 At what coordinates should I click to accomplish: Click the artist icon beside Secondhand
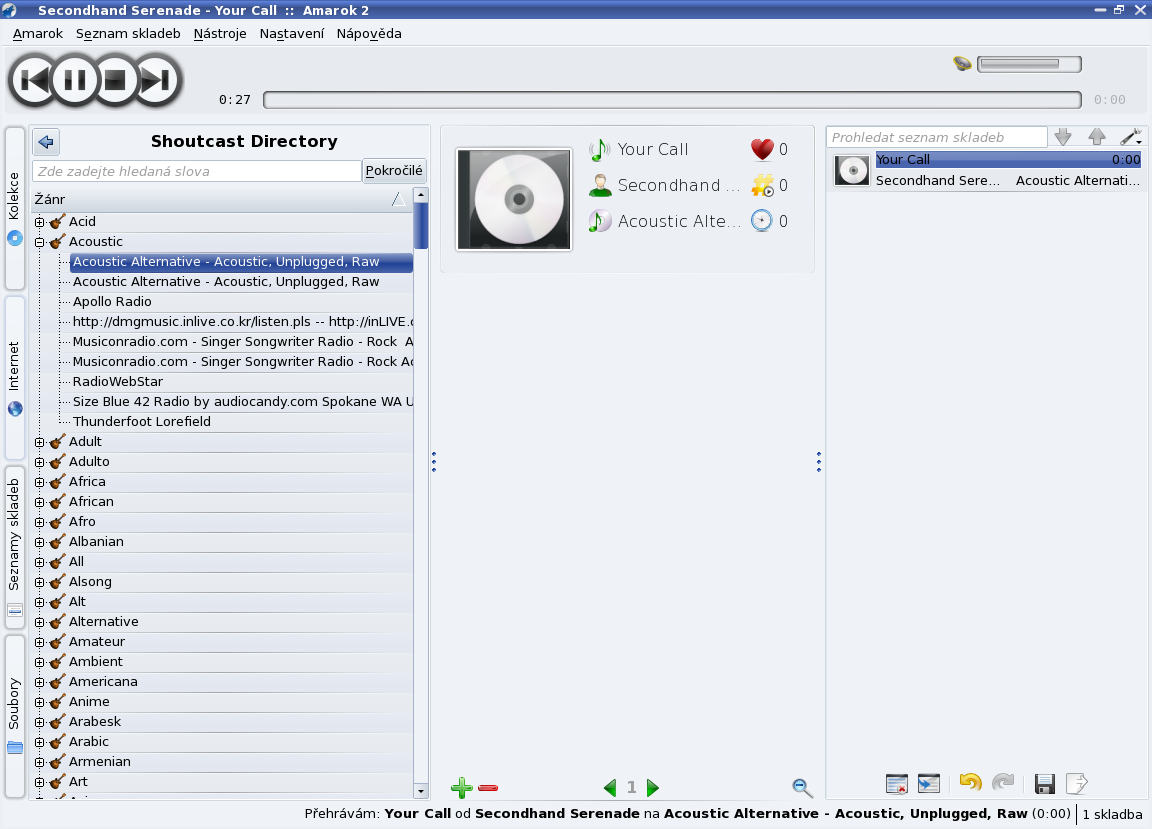[600, 185]
